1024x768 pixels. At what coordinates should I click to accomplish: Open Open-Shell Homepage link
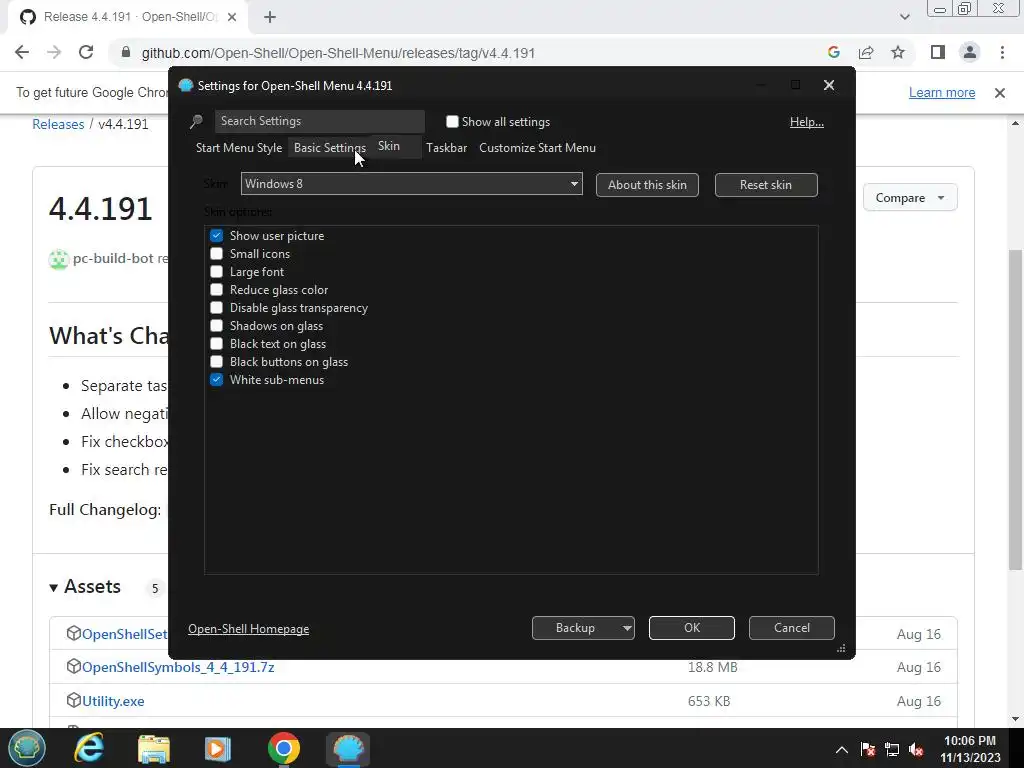point(249,629)
